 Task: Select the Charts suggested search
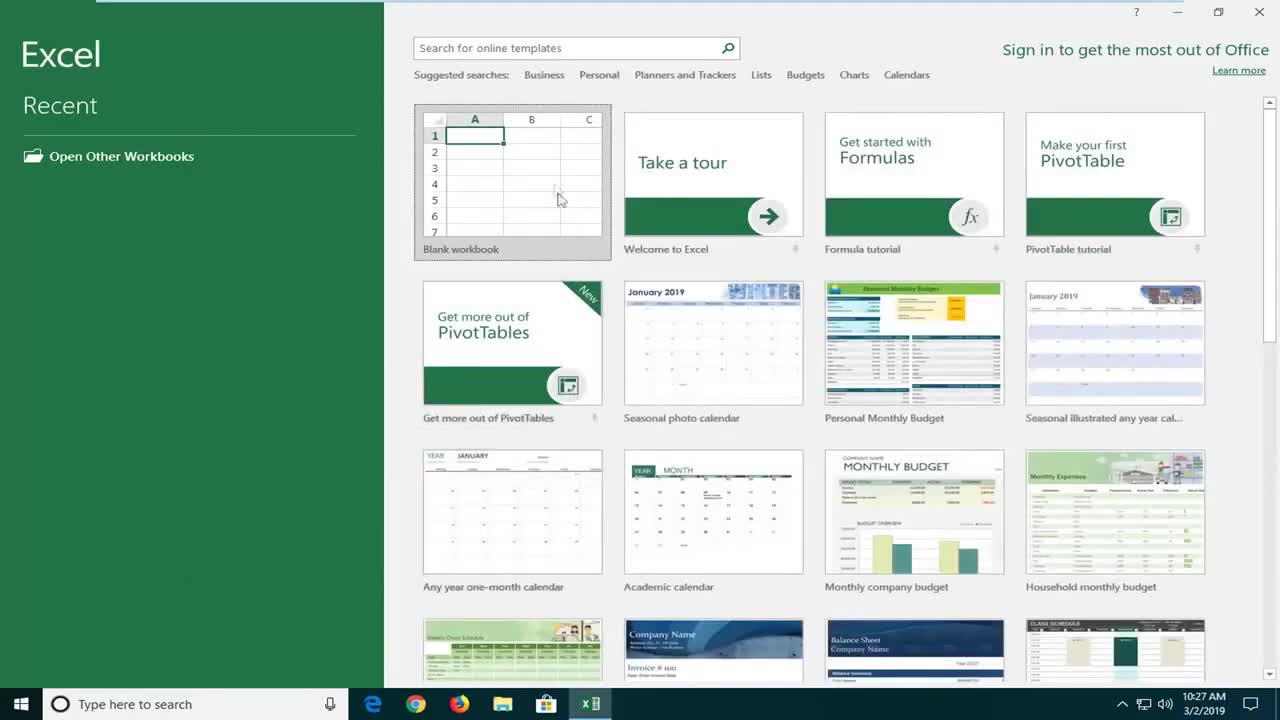[854, 75]
